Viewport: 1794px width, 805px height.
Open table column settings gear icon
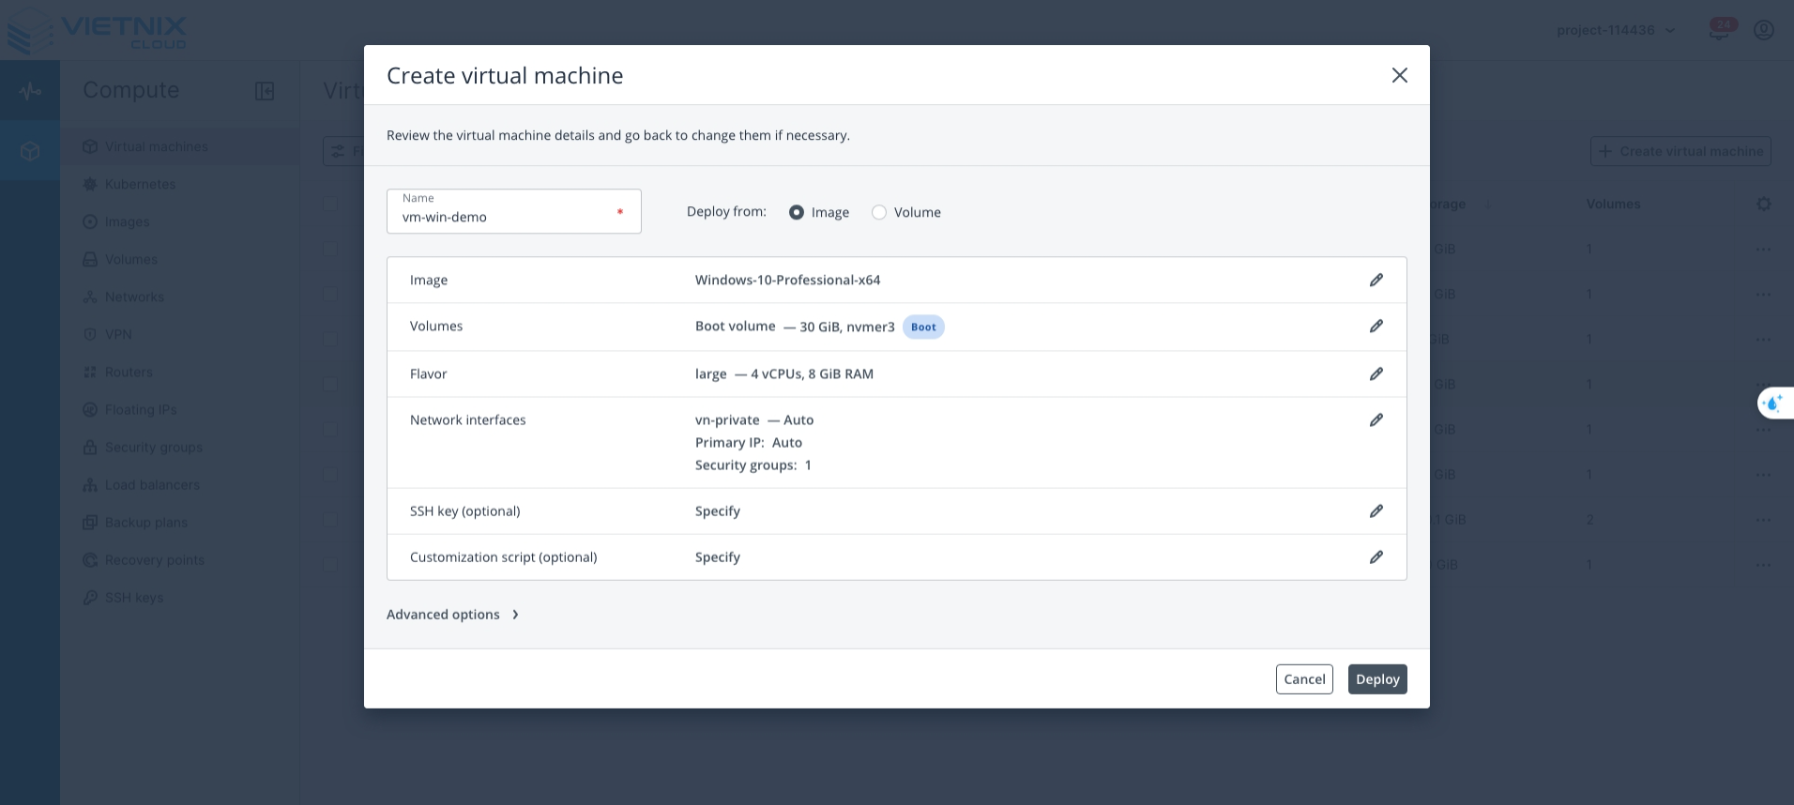tap(1763, 204)
